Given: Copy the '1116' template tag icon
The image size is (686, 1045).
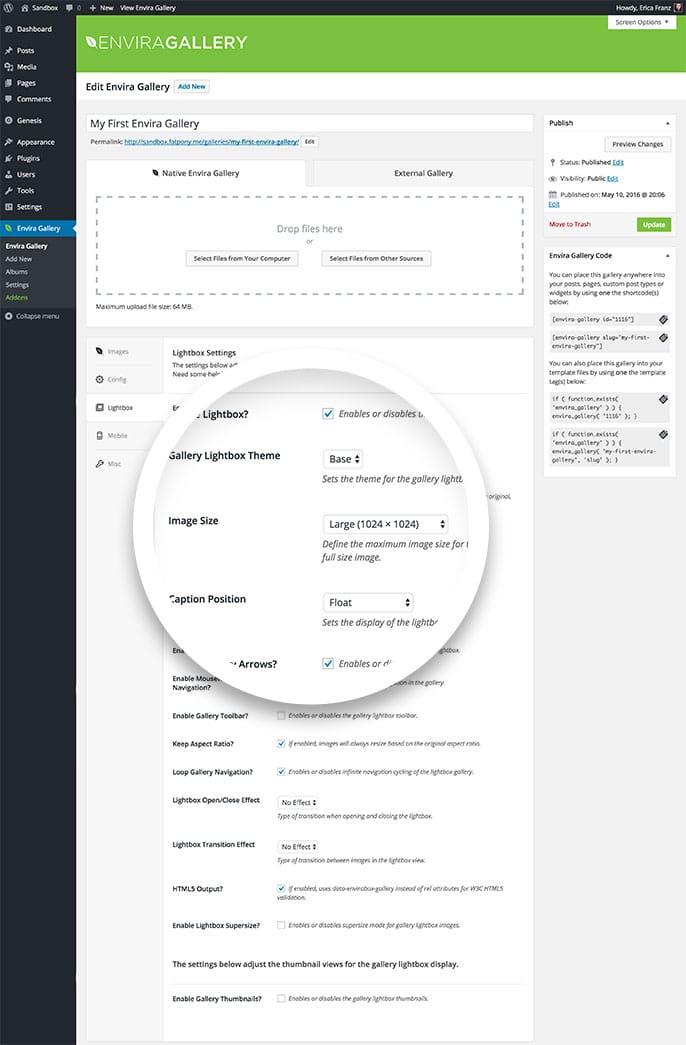Looking at the screenshot, I should tap(663, 399).
